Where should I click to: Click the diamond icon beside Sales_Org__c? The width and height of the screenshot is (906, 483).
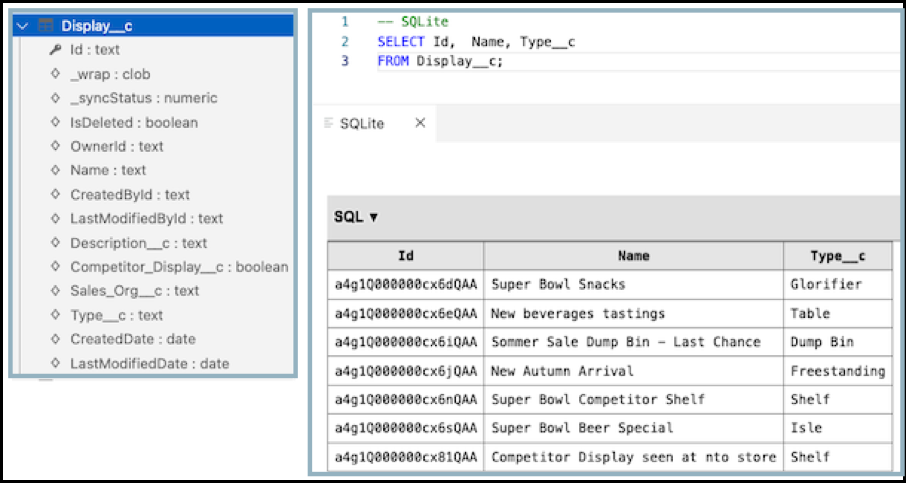(55, 291)
